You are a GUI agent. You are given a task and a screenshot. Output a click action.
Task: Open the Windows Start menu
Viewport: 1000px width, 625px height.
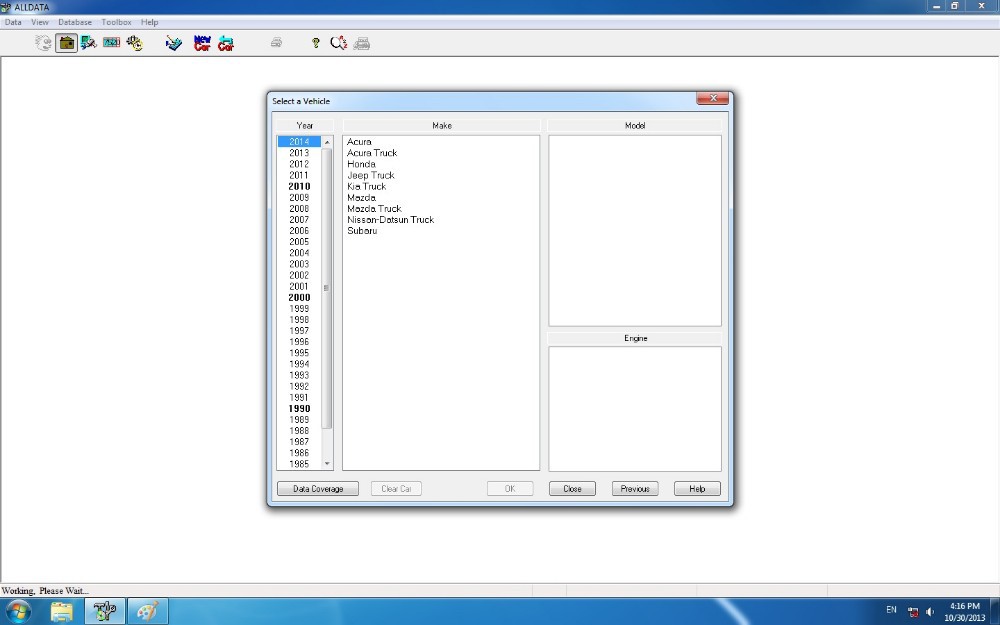coord(18,611)
